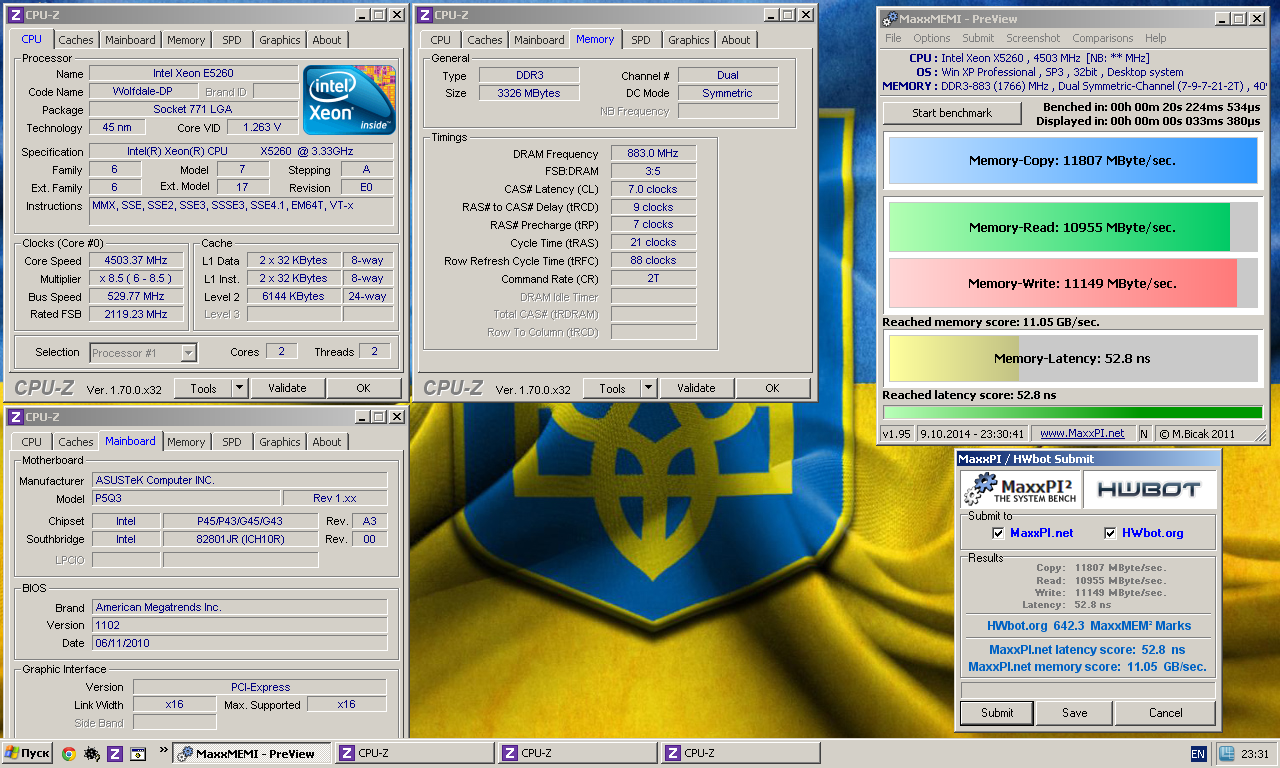Click the HWBOT logo in the submit dialog
This screenshot has height=768, width=1280.
pos(1150,490)
